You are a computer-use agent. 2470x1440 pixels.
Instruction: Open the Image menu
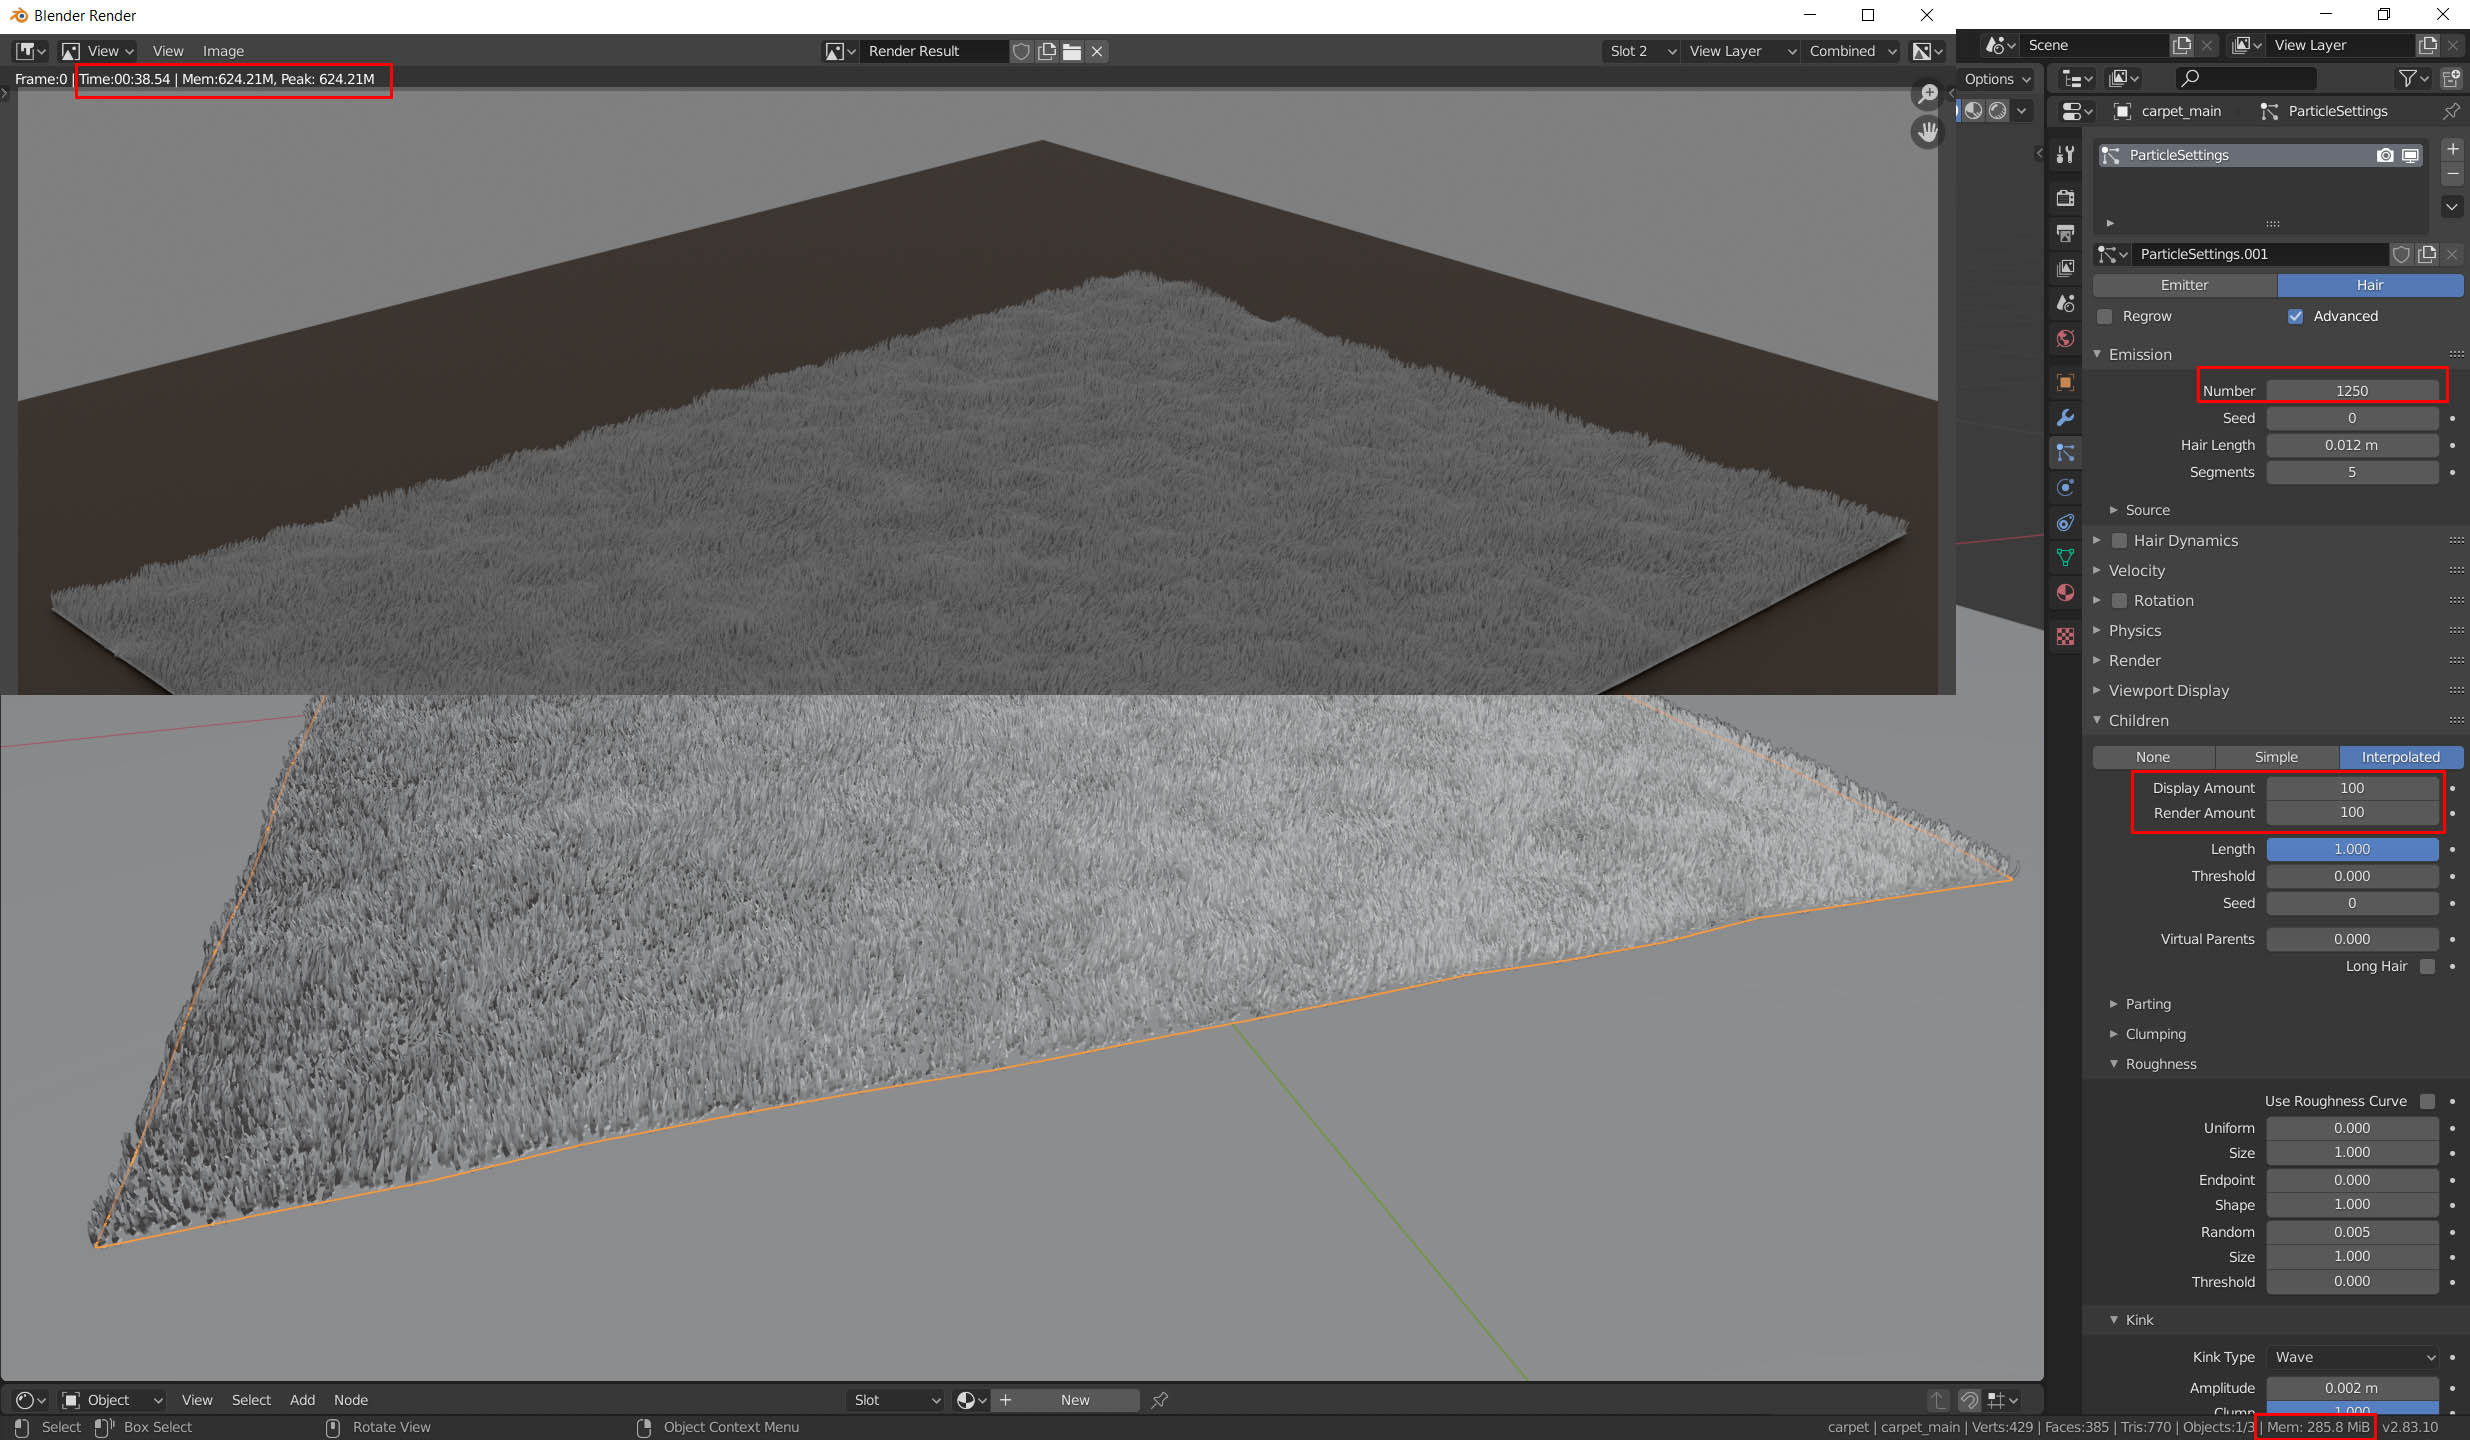tap(222, 51)
